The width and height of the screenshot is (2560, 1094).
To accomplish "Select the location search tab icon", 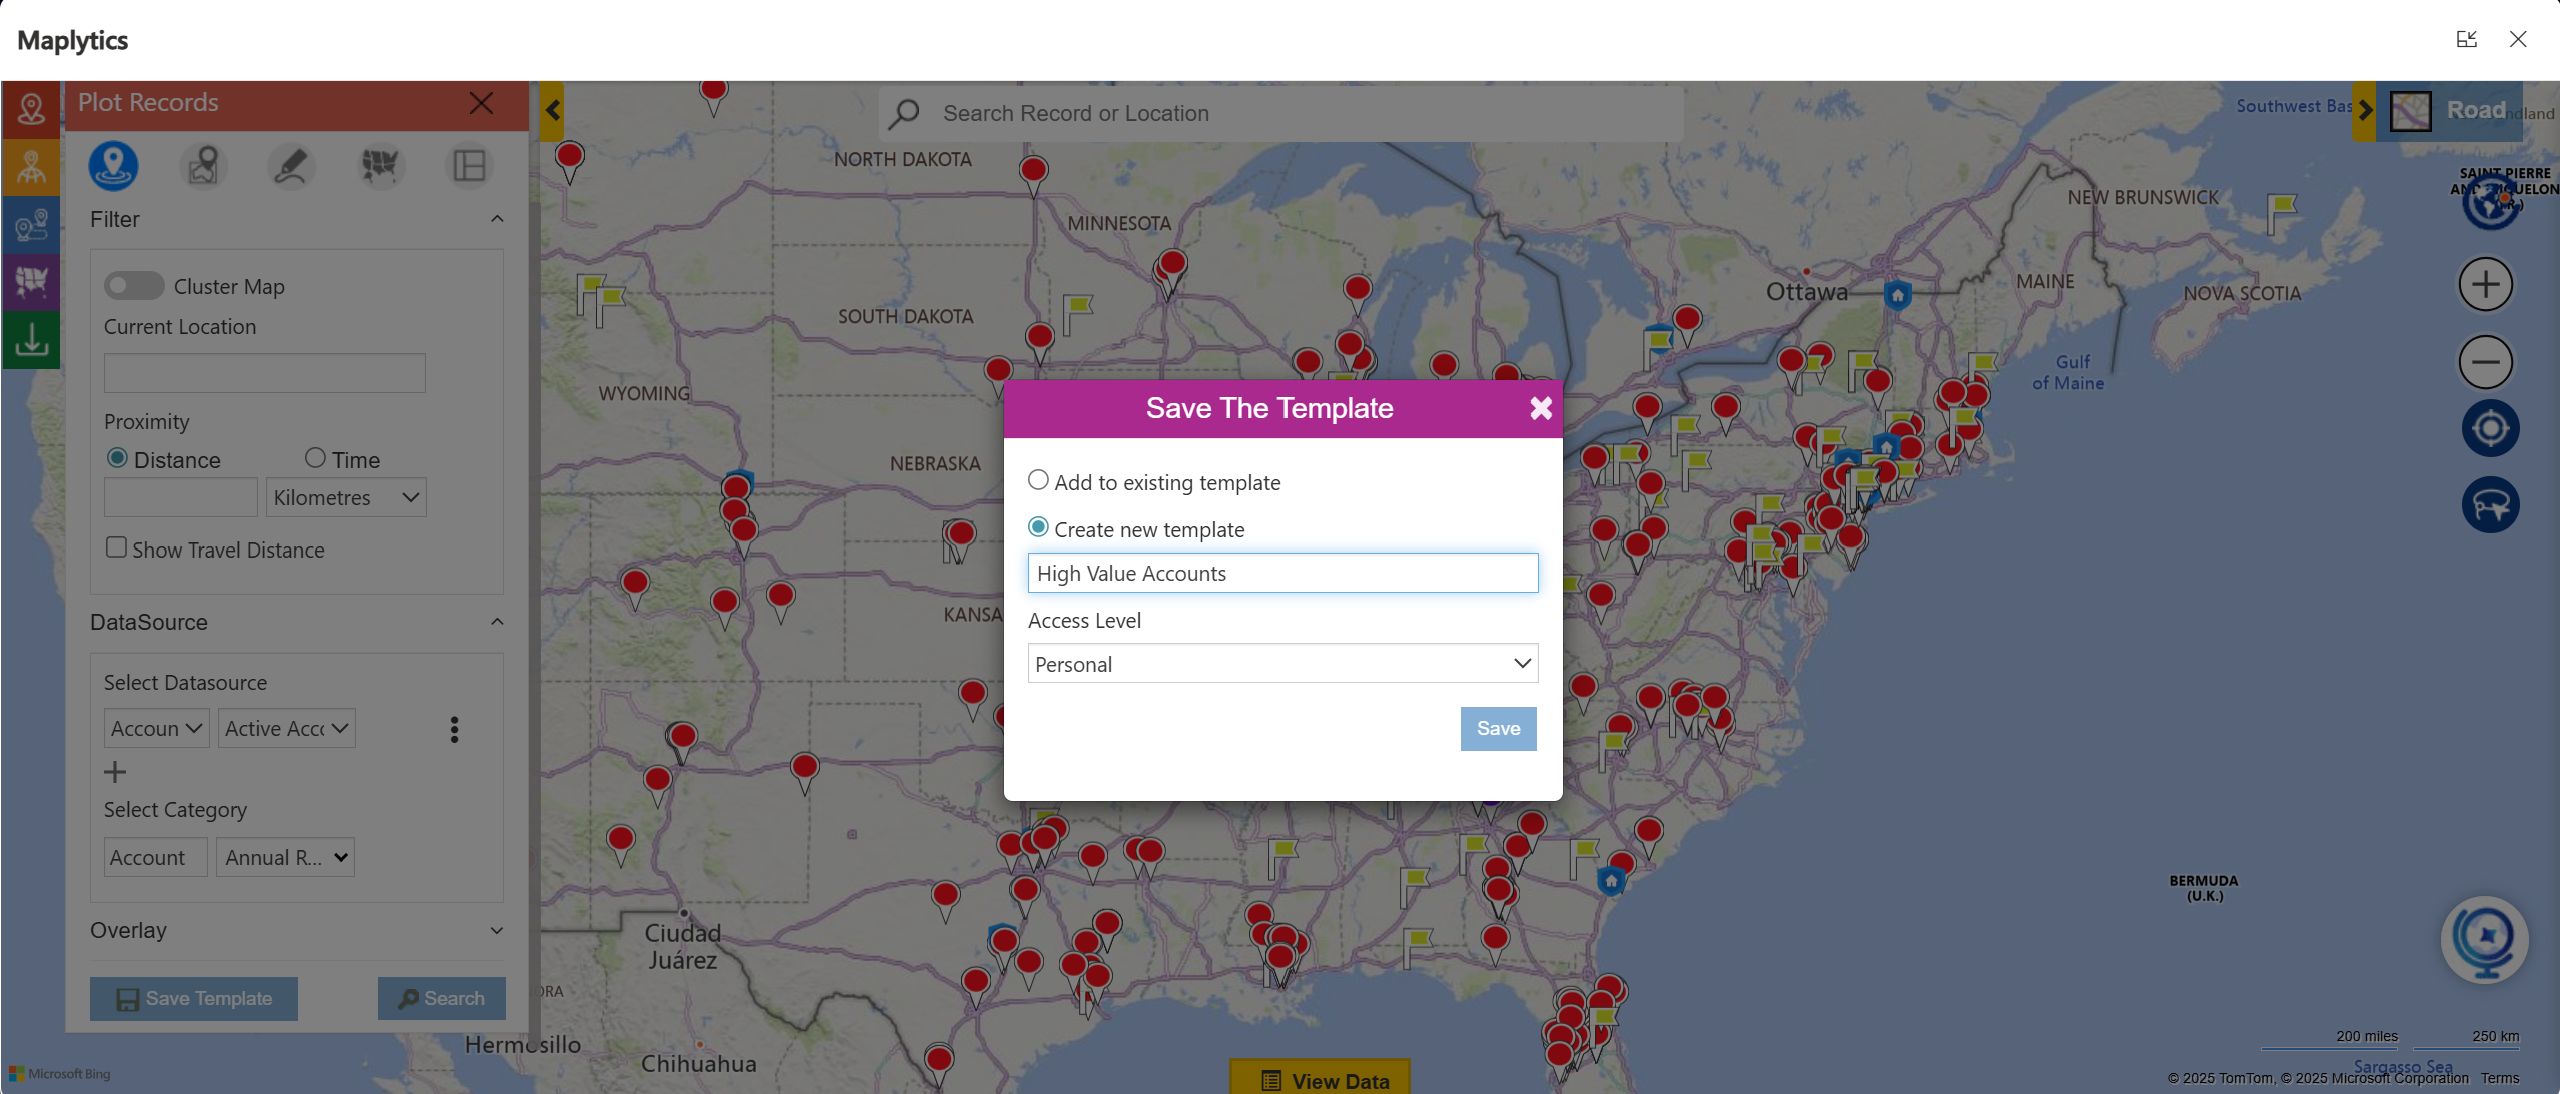I will (x=203, y=166).
